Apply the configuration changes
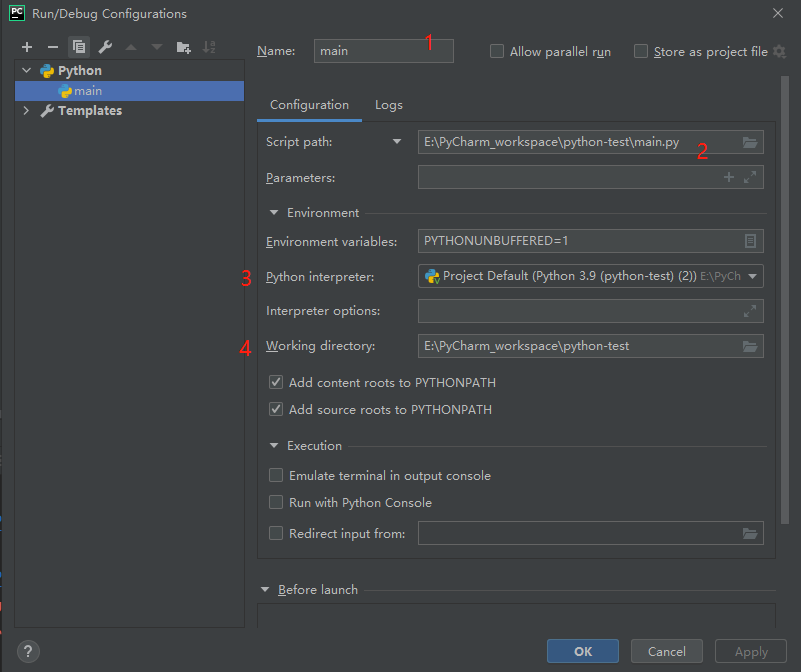 (750, 651)
